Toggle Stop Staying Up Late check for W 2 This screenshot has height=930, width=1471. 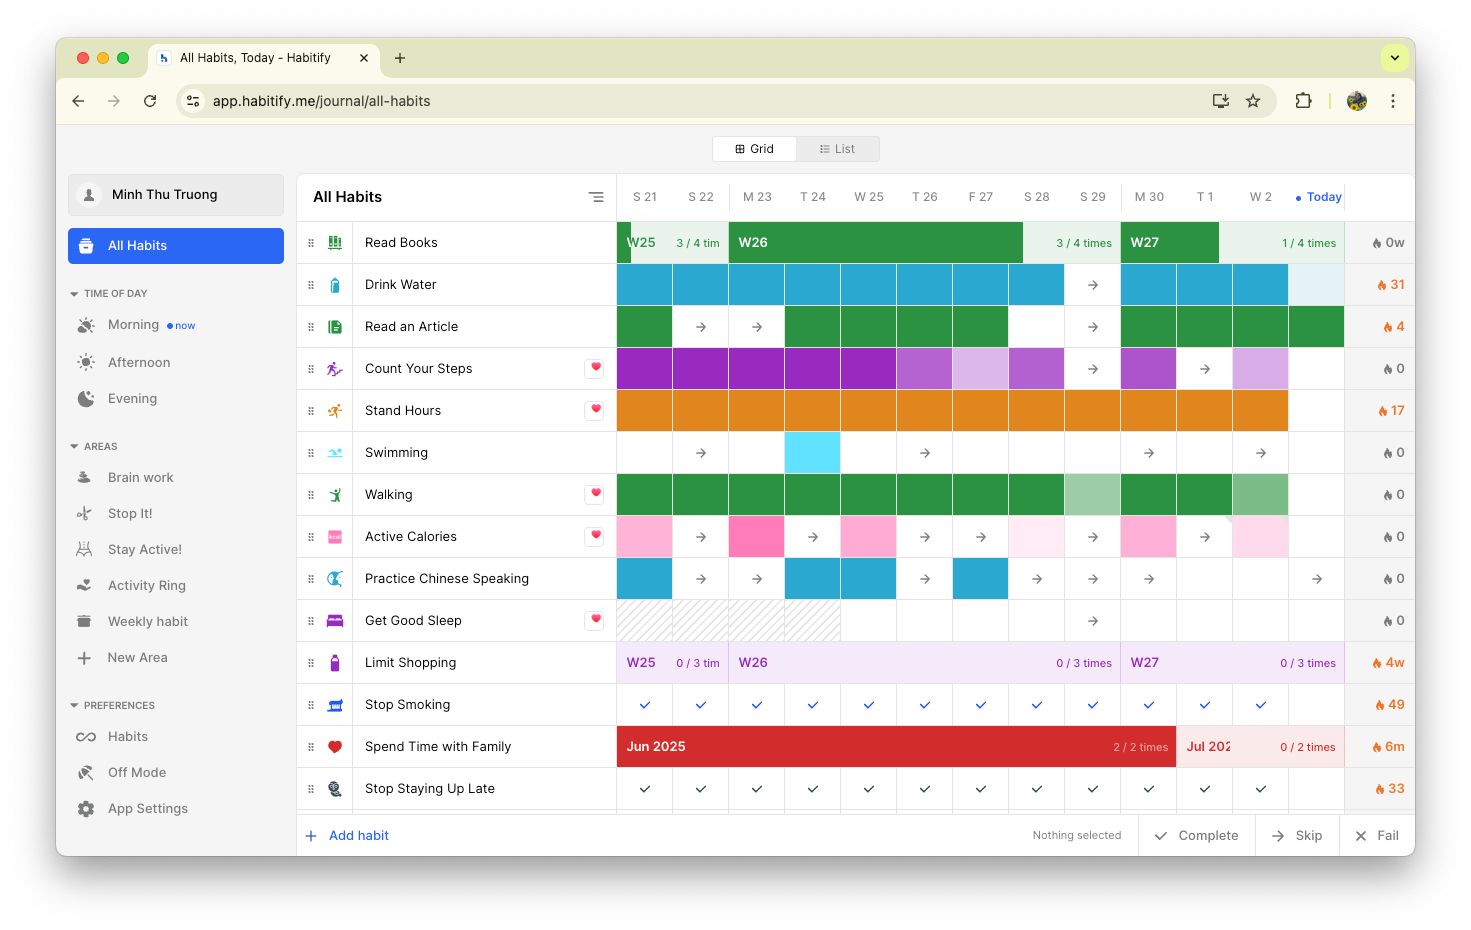tap(1261, 789)
